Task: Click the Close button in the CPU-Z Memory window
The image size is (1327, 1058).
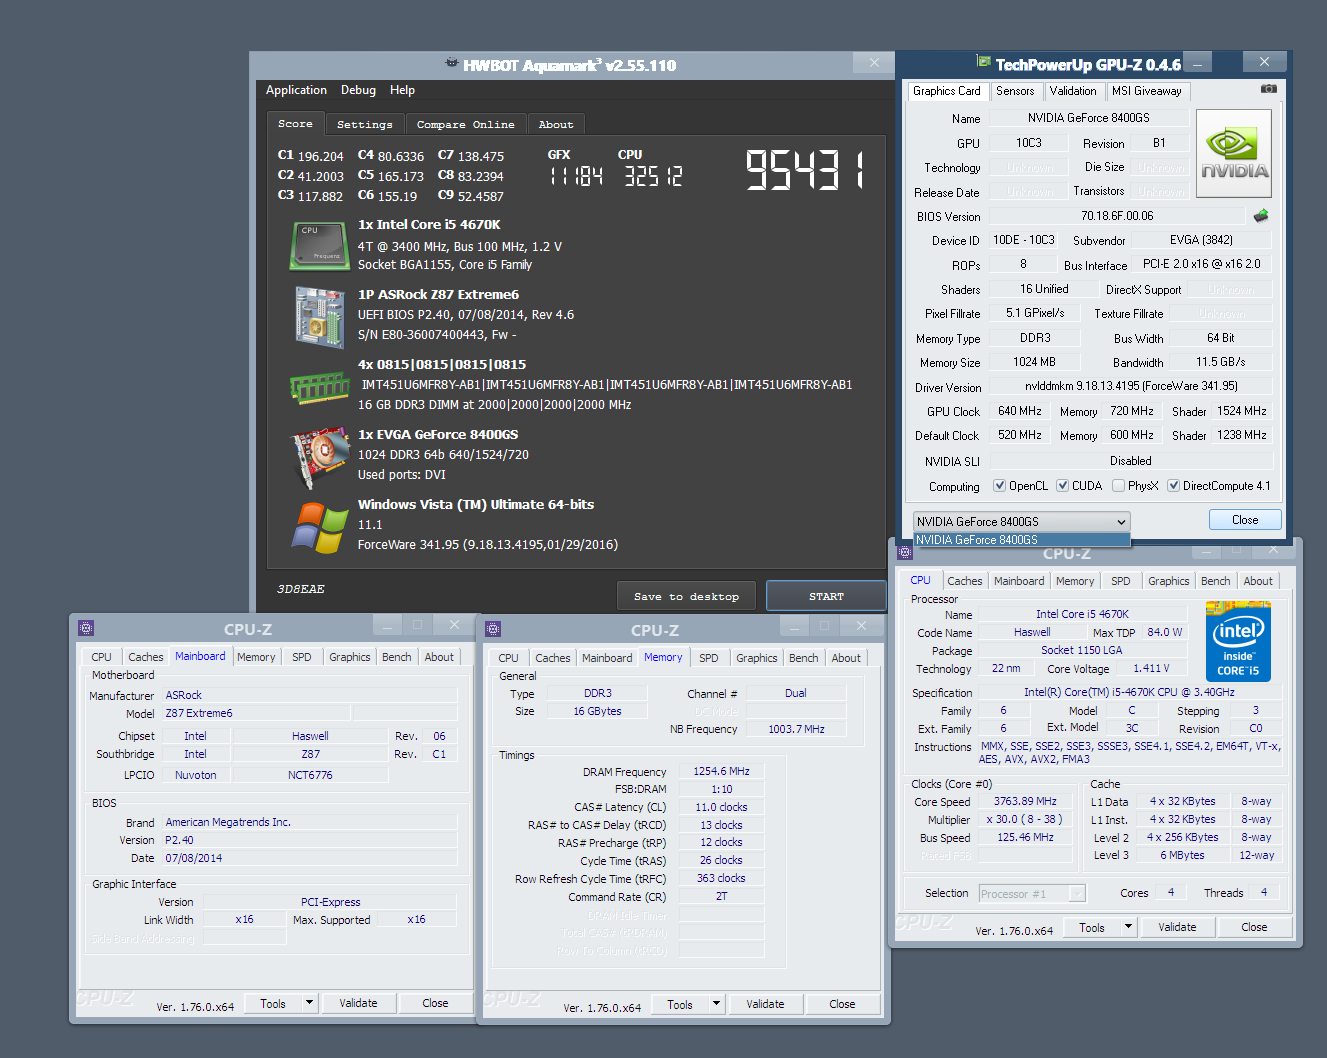Action: click(842, 1004)
